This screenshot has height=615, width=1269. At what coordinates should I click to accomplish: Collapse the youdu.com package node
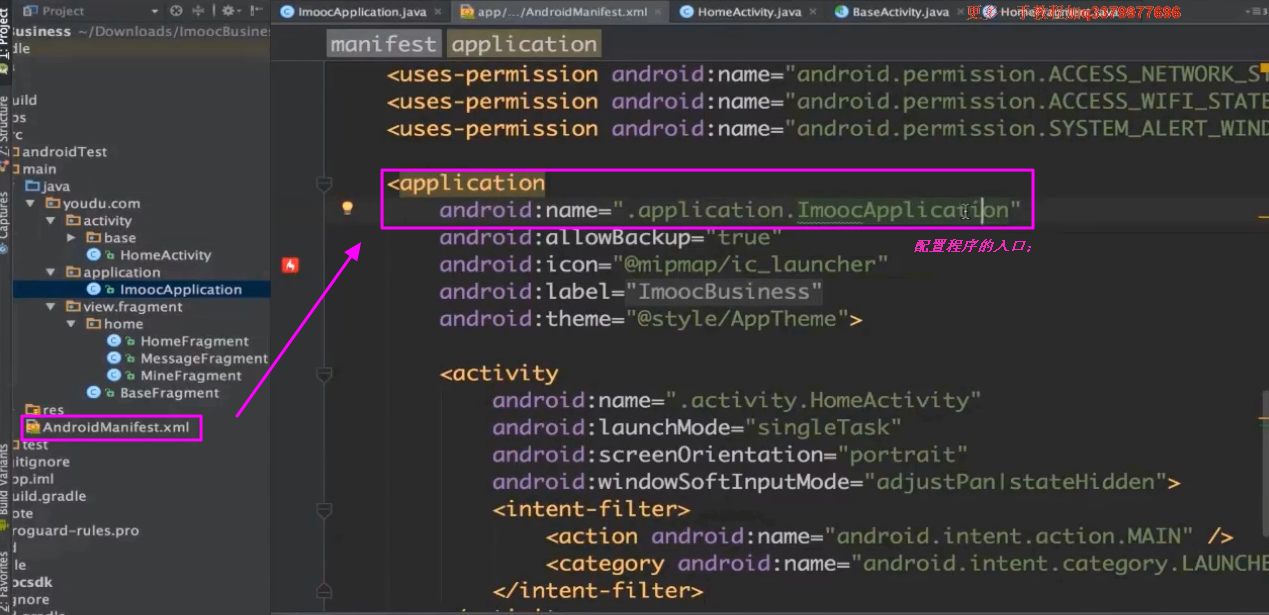click(x=31, y=203)
